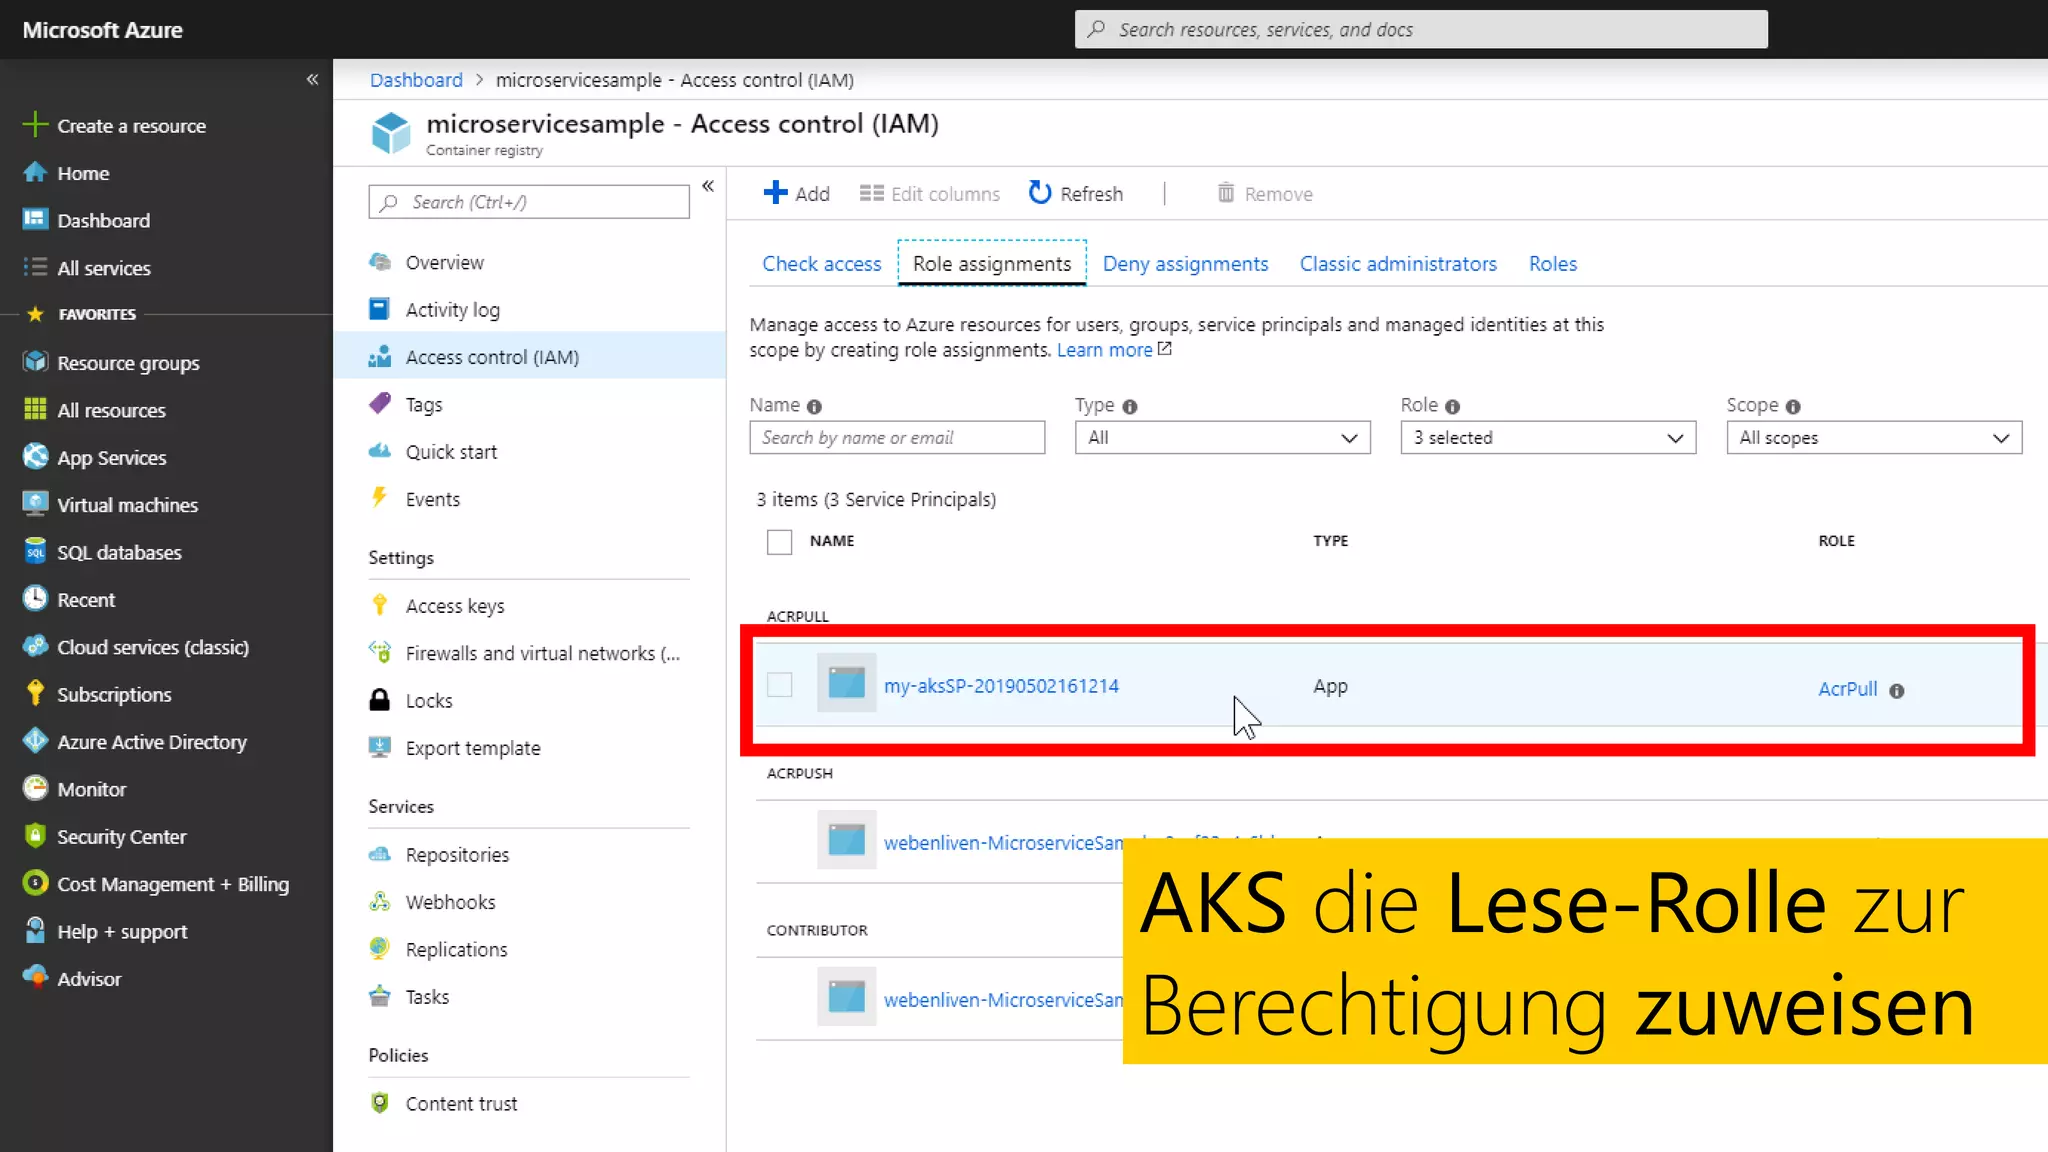Screen dimensions: 2048x1152
Task: Open Help + support icon
Action: coord(35,930)
